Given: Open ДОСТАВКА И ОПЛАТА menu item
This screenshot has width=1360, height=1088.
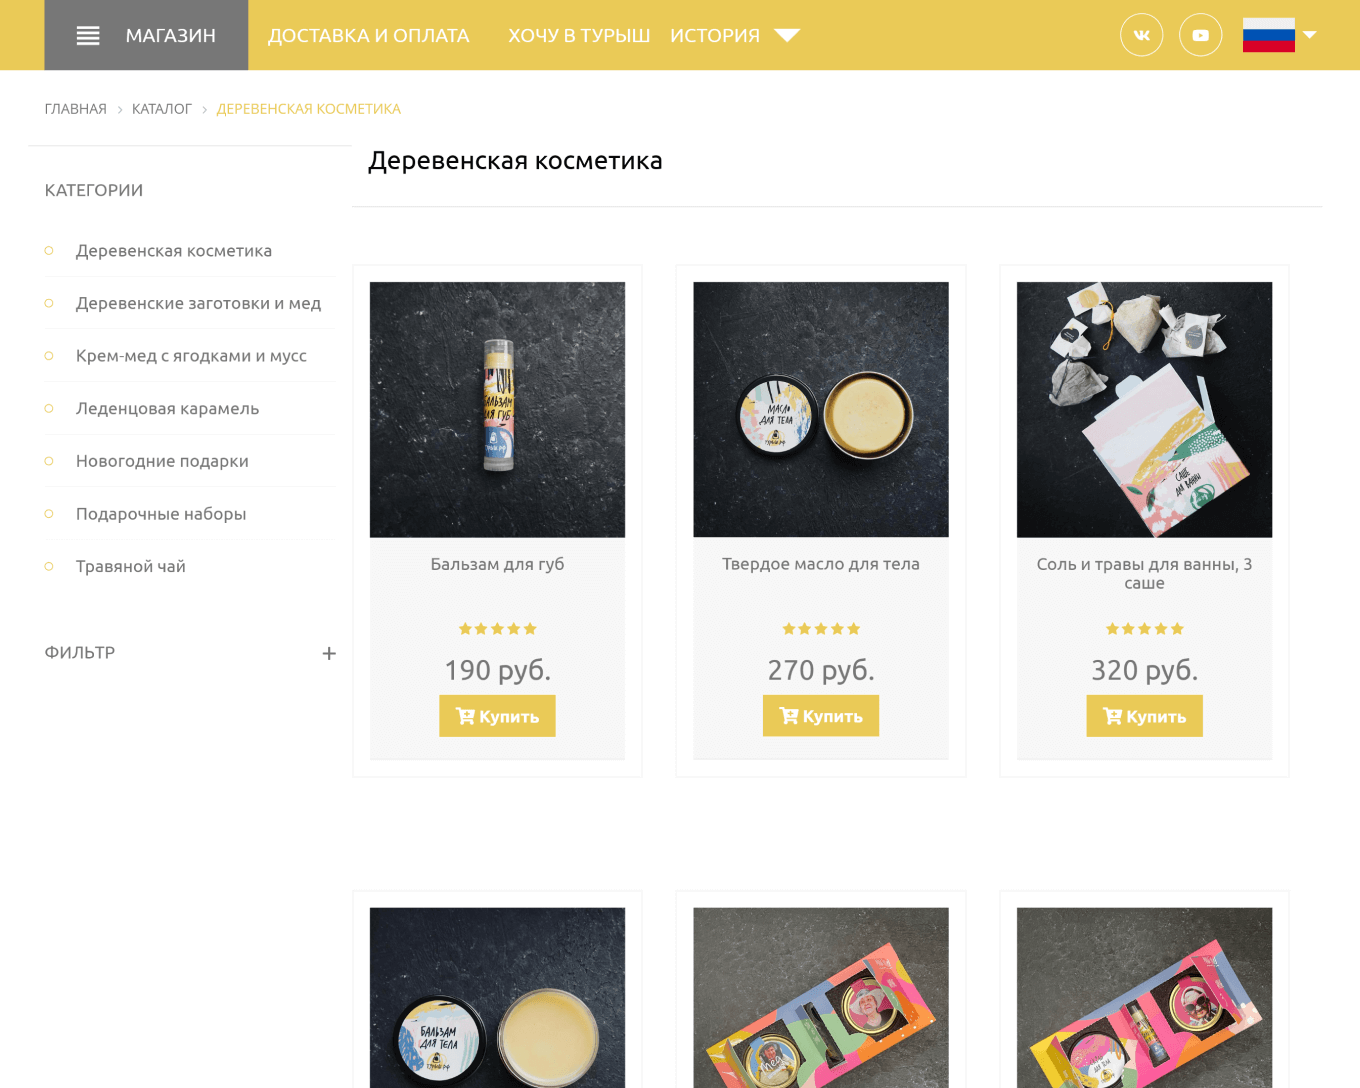Looking at the screenshot, I should pyautogui.click(x=368, y=36).
